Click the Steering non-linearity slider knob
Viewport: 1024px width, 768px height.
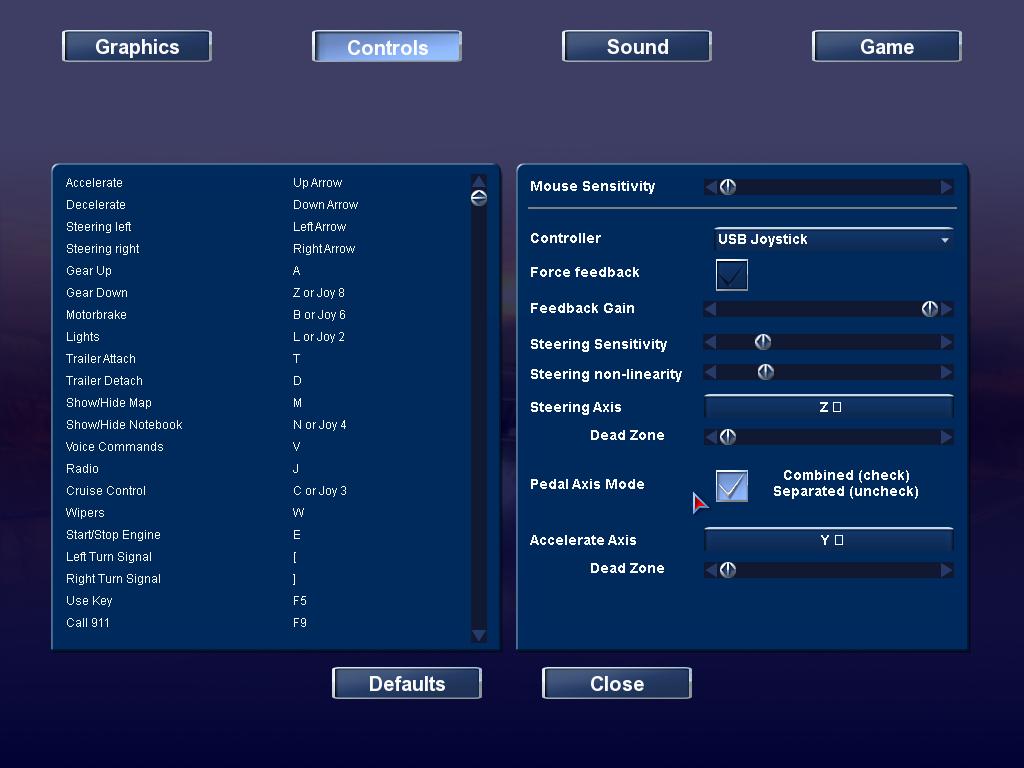coord(765,372)
